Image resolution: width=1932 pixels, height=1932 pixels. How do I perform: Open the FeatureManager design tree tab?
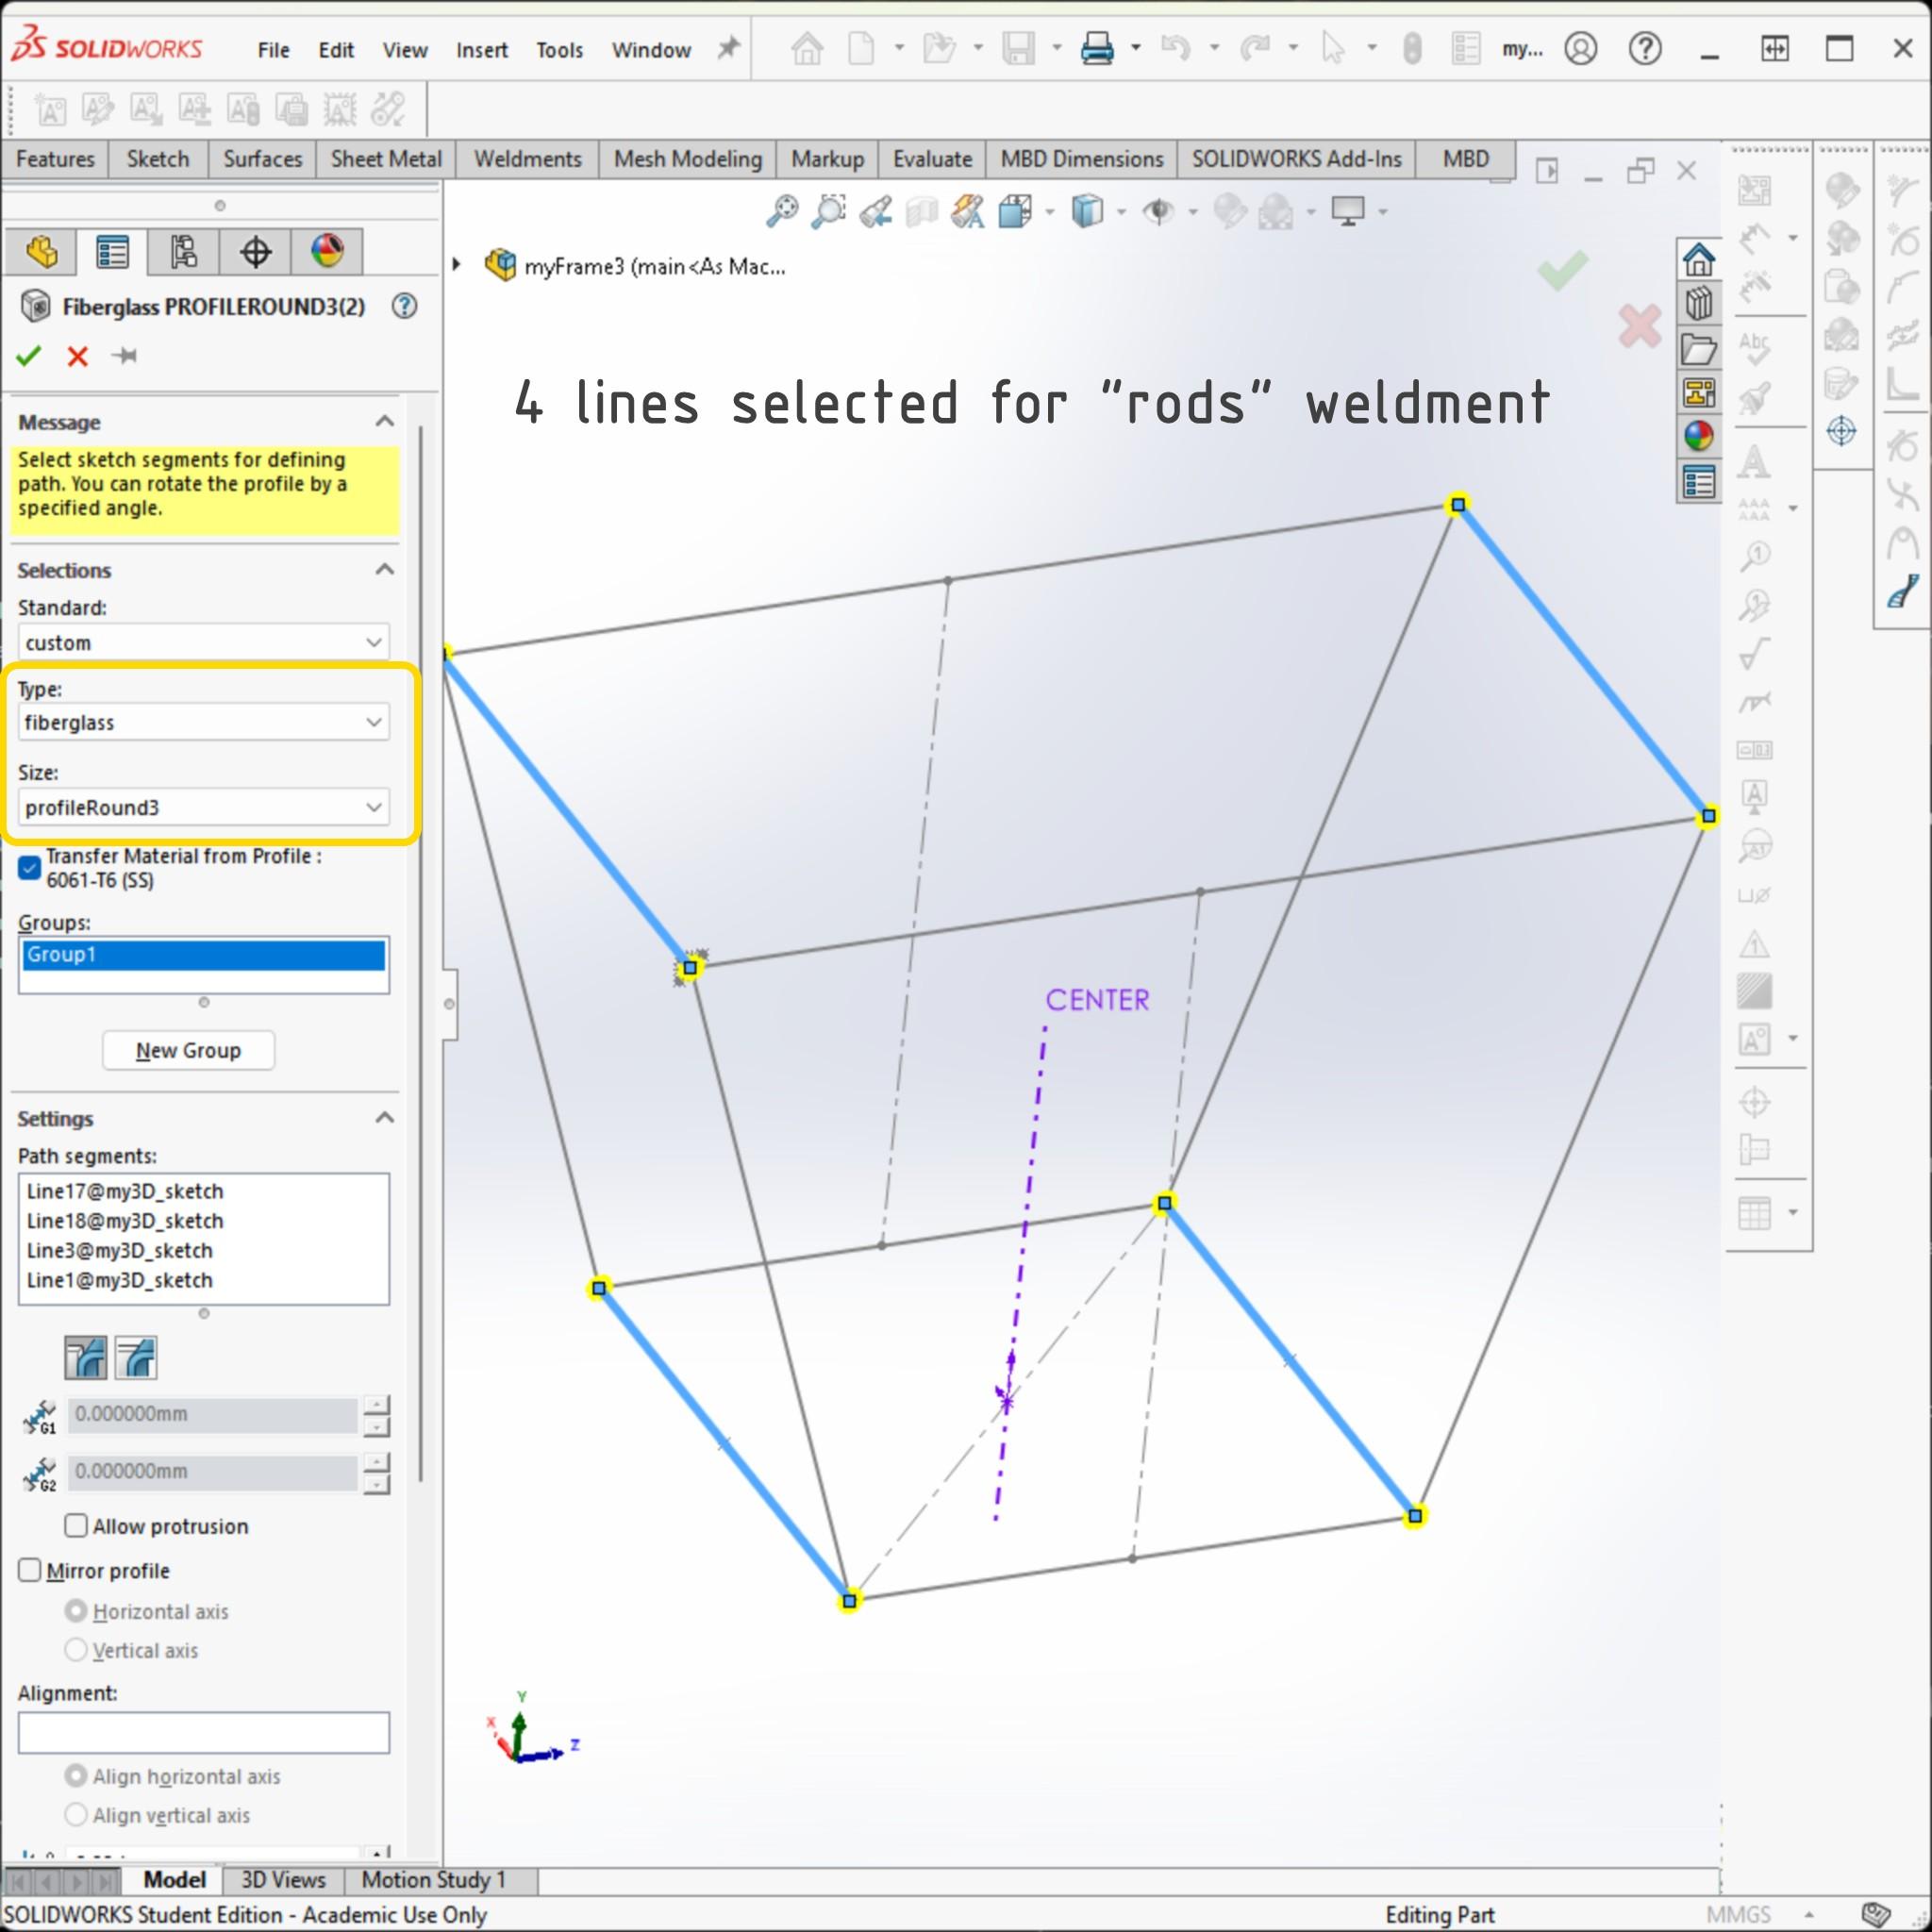(41, 252)
